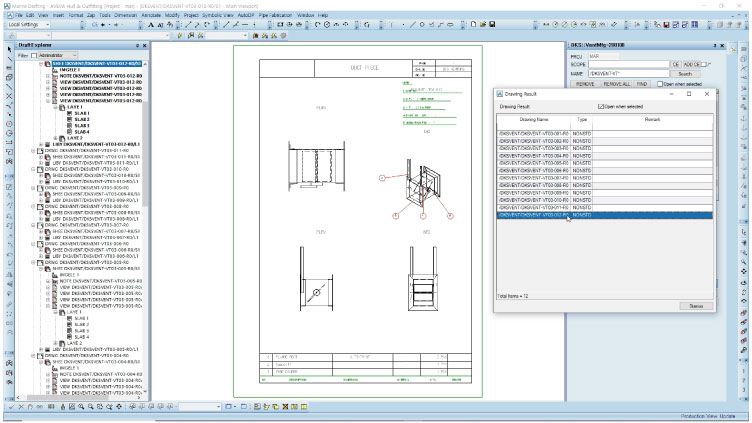
Task: Click the pin icon of DKS VentMfg panel
Action: pyautogui.click(x=715, y=46)
